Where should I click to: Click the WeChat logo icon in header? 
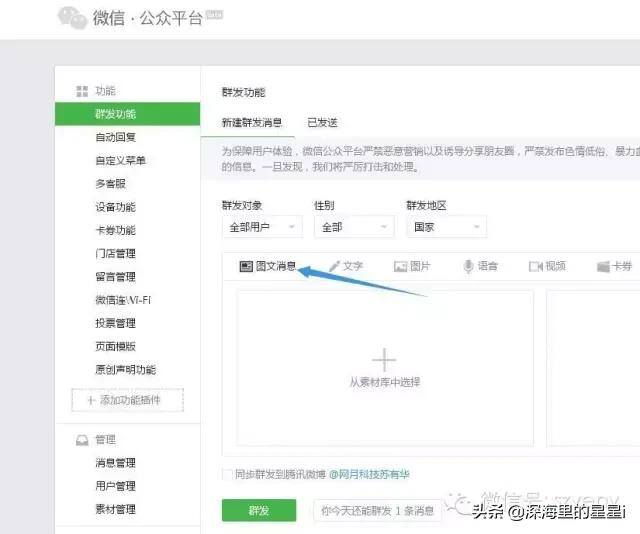(x=72, y=18)
